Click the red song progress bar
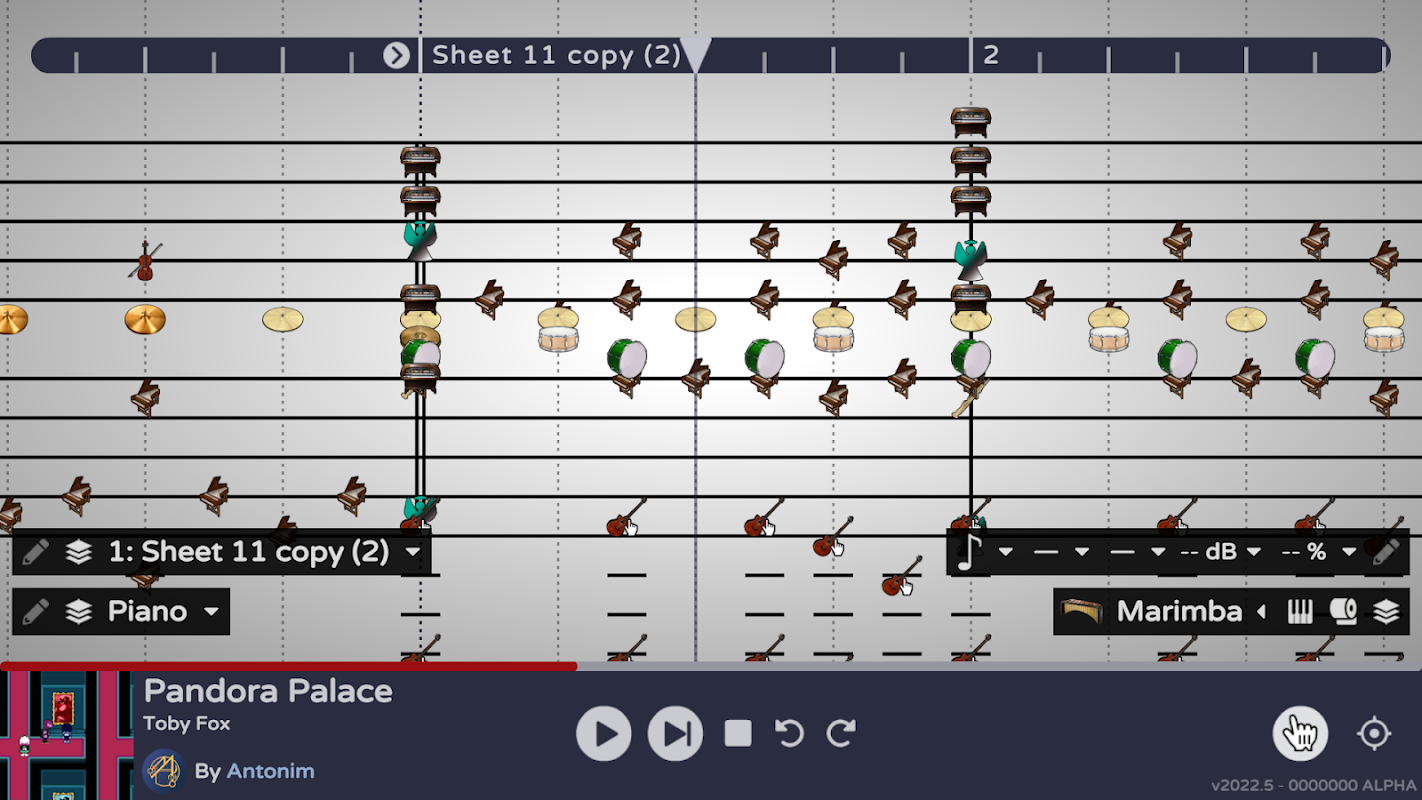The image size is (1422, 800). click(x=289, y=666)
